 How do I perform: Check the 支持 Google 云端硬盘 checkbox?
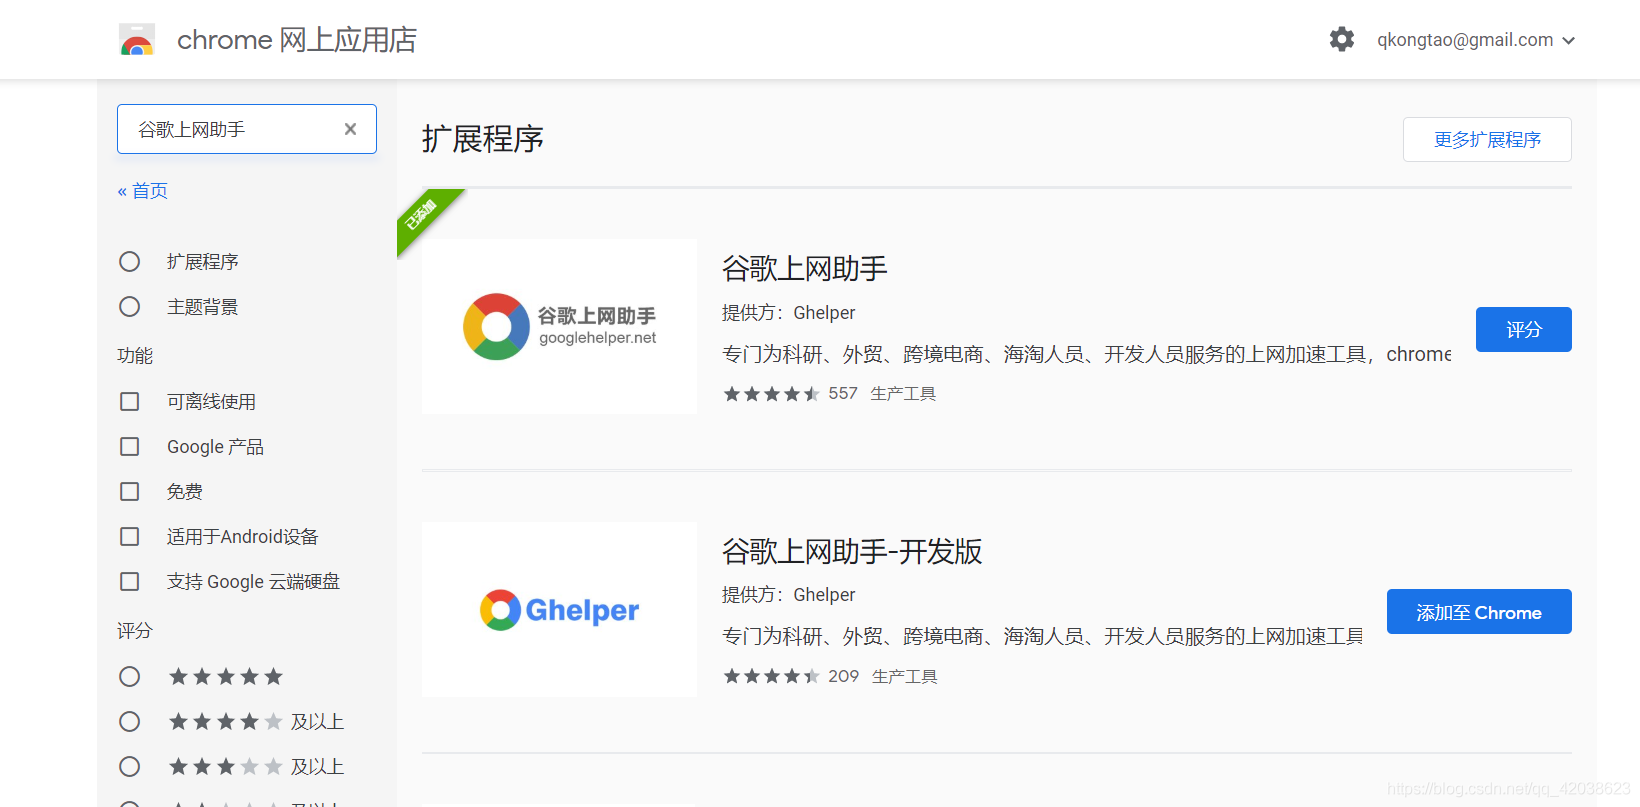[x=130, y=582]
